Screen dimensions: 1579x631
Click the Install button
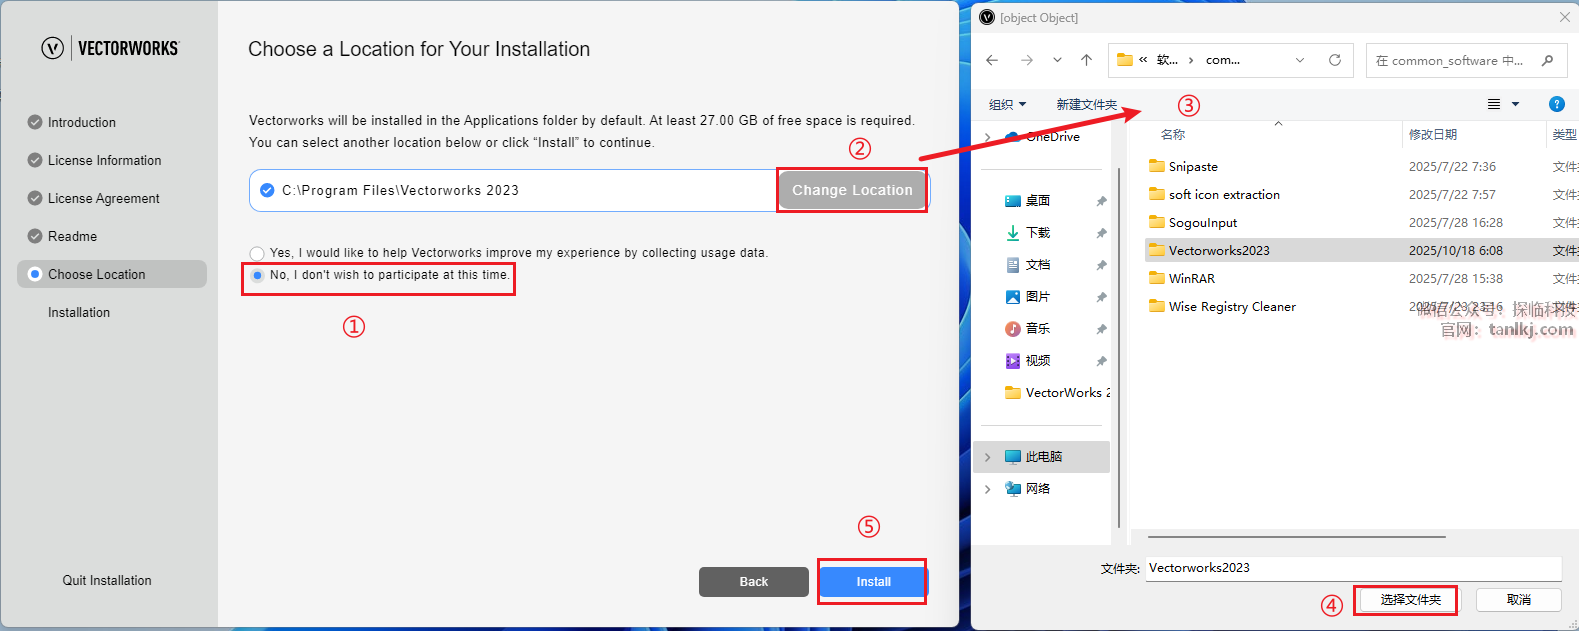(873, 581)
